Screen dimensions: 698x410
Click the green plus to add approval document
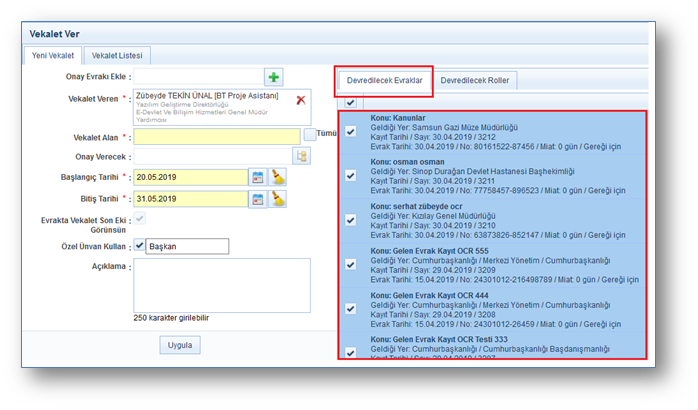[274, 77]
